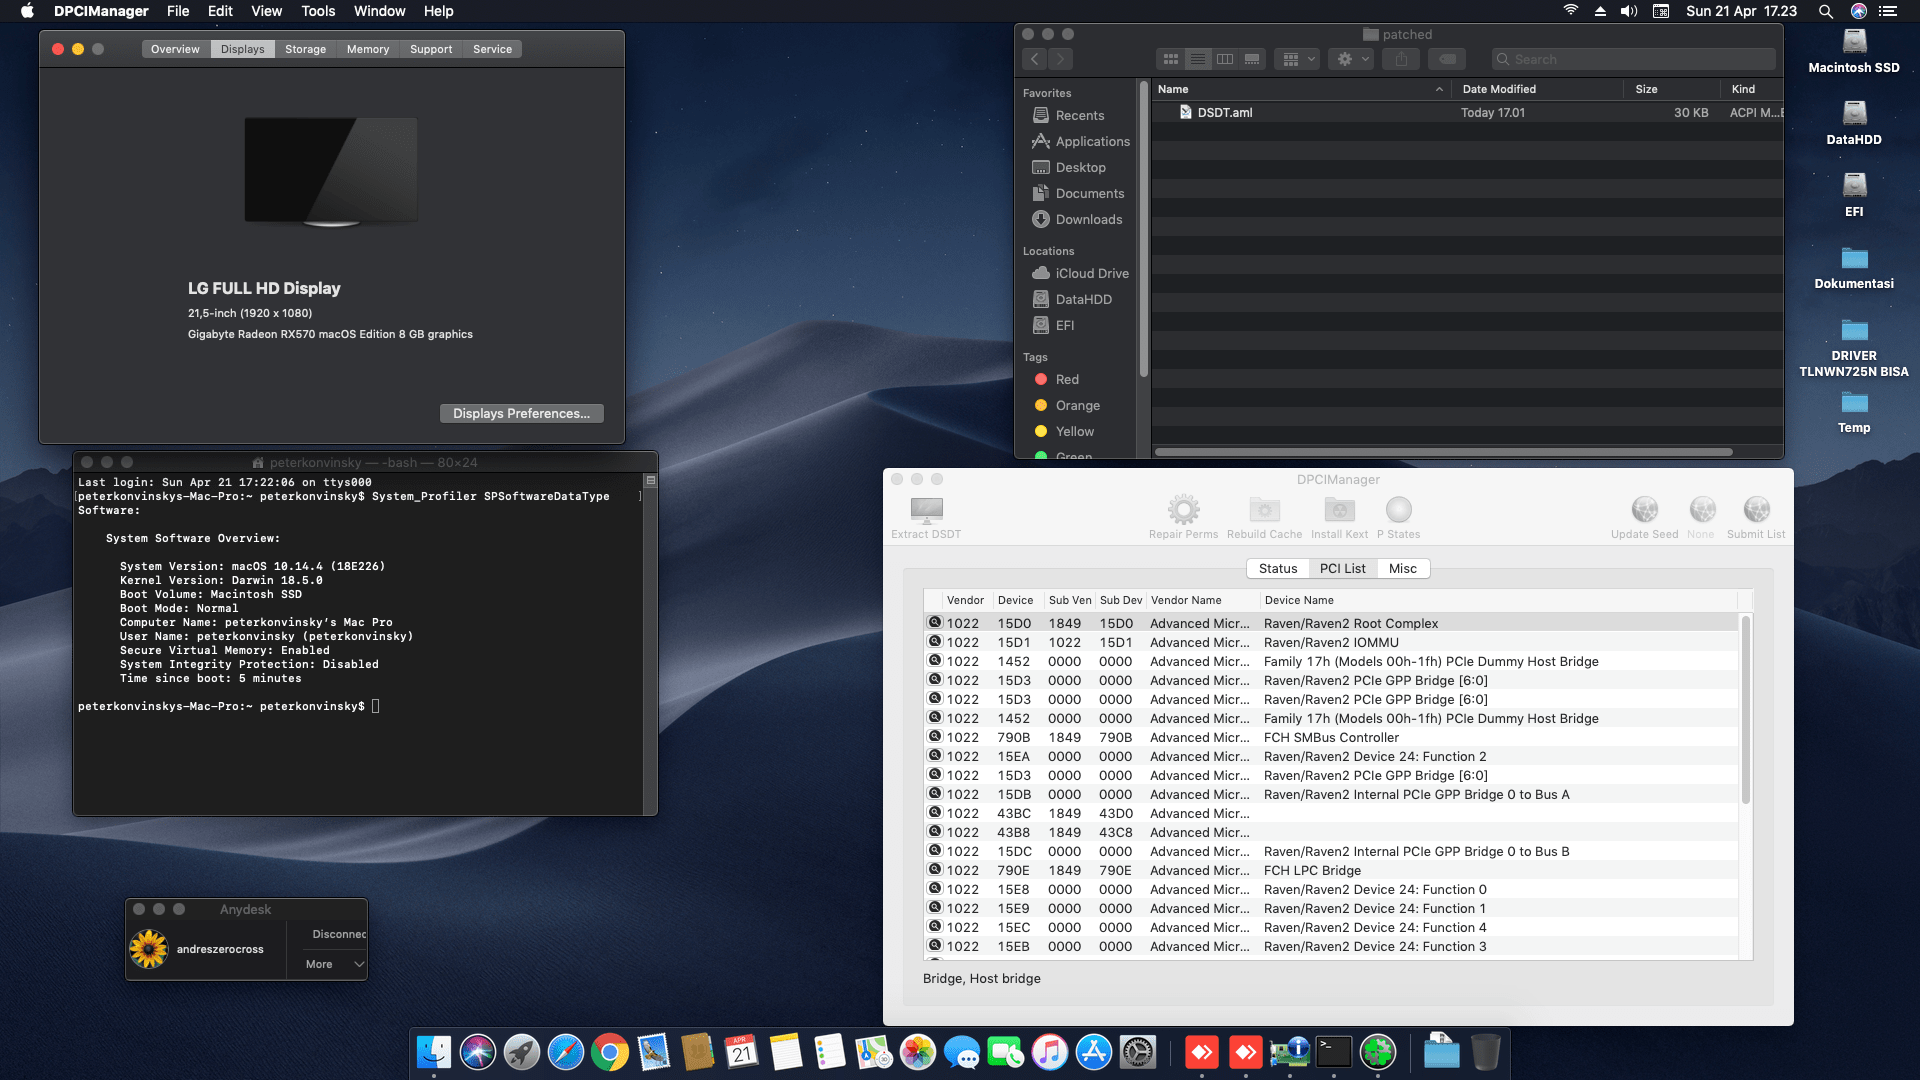
Task: Click the Rebuild Cache icon
Action: click(x=1264, y=510)
